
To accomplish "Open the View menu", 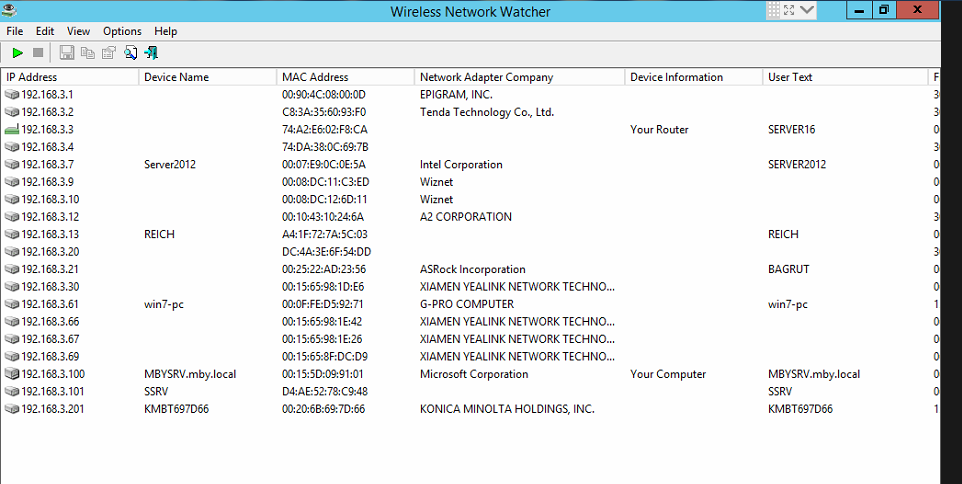I will click(78, 31).
